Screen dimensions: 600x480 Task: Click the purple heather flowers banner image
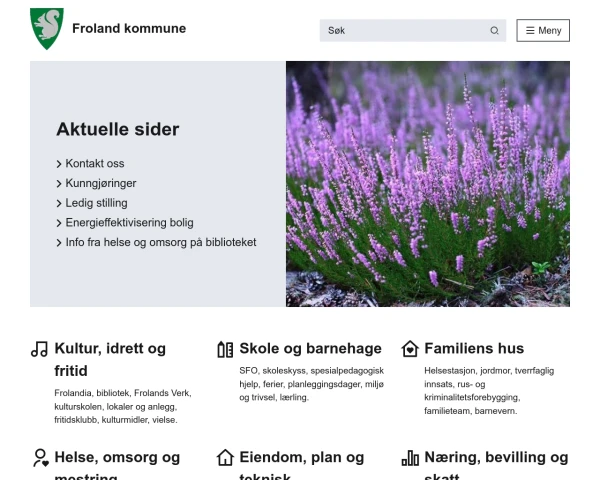click(428, 184)
